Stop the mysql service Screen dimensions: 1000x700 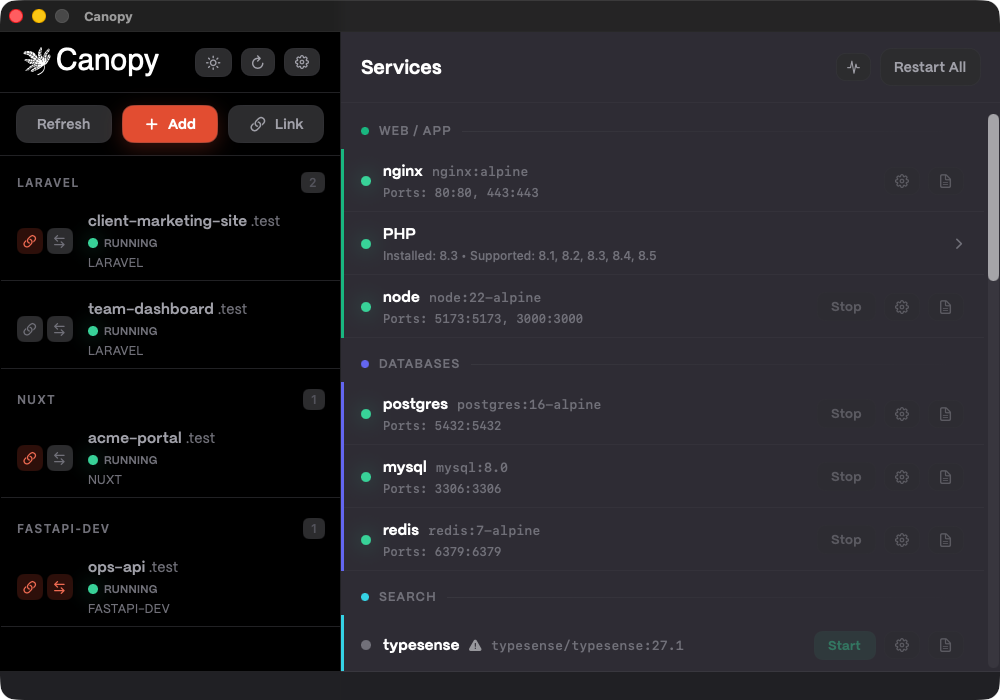(x=846, y=477)
